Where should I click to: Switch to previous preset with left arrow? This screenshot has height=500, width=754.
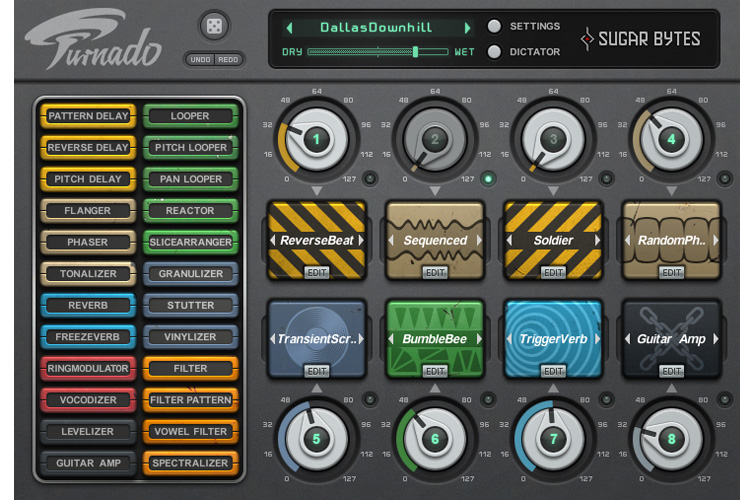tap(290, 27)
